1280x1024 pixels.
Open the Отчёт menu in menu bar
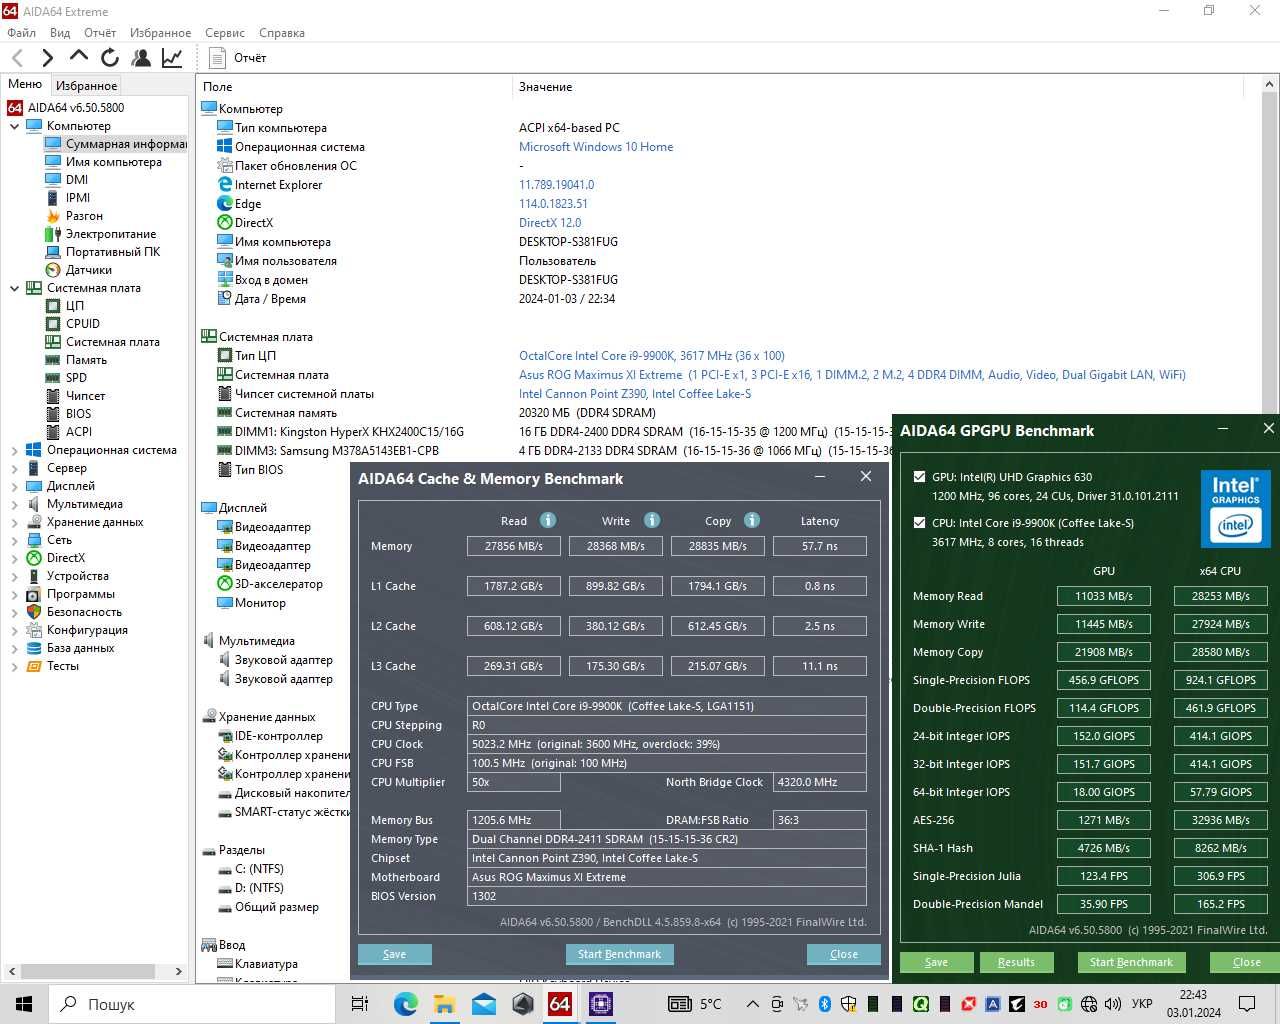tap(100, 33)
